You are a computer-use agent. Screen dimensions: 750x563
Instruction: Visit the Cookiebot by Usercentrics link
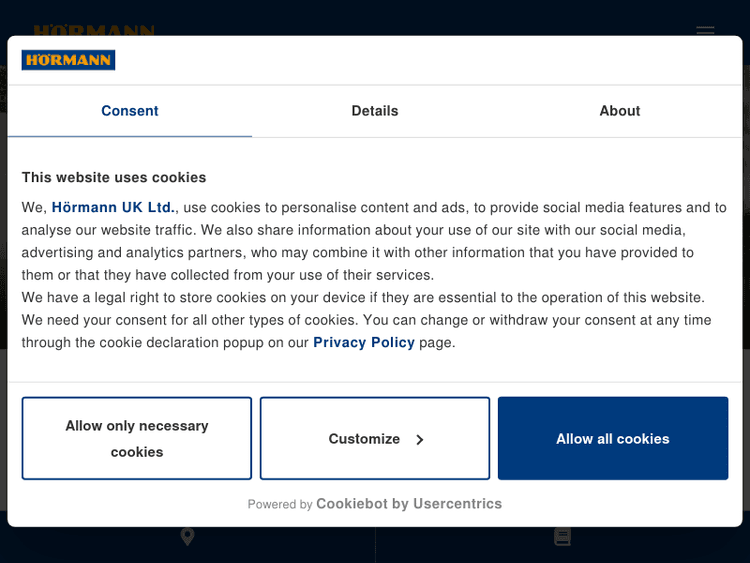(x=409, y=504)
